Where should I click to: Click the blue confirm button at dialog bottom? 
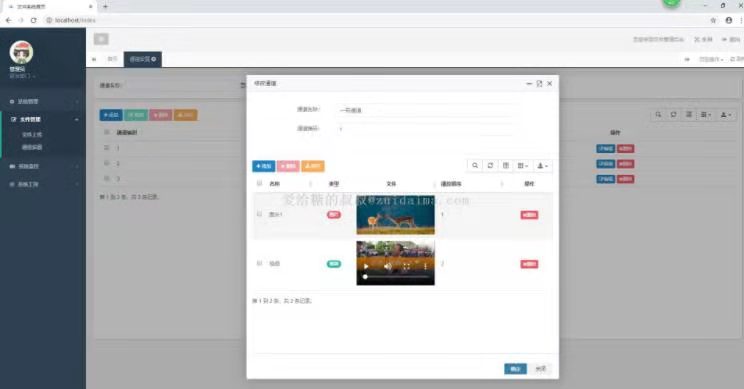point(515,369)
